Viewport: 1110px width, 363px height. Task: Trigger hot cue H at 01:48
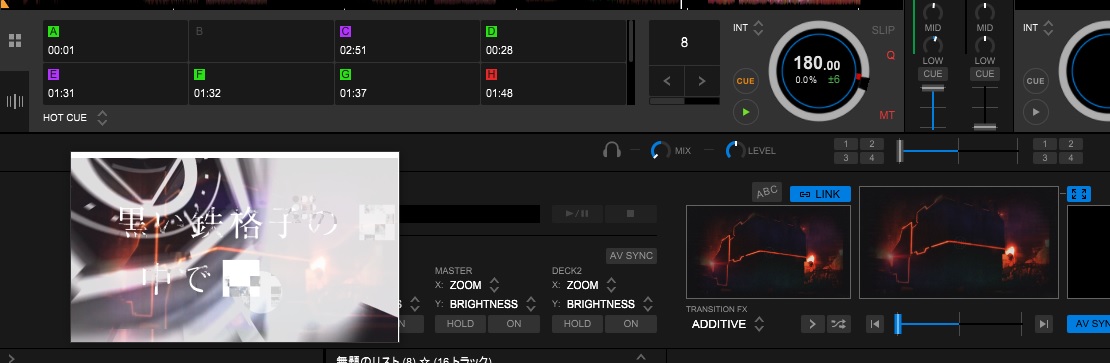click(x=553, y=83)
